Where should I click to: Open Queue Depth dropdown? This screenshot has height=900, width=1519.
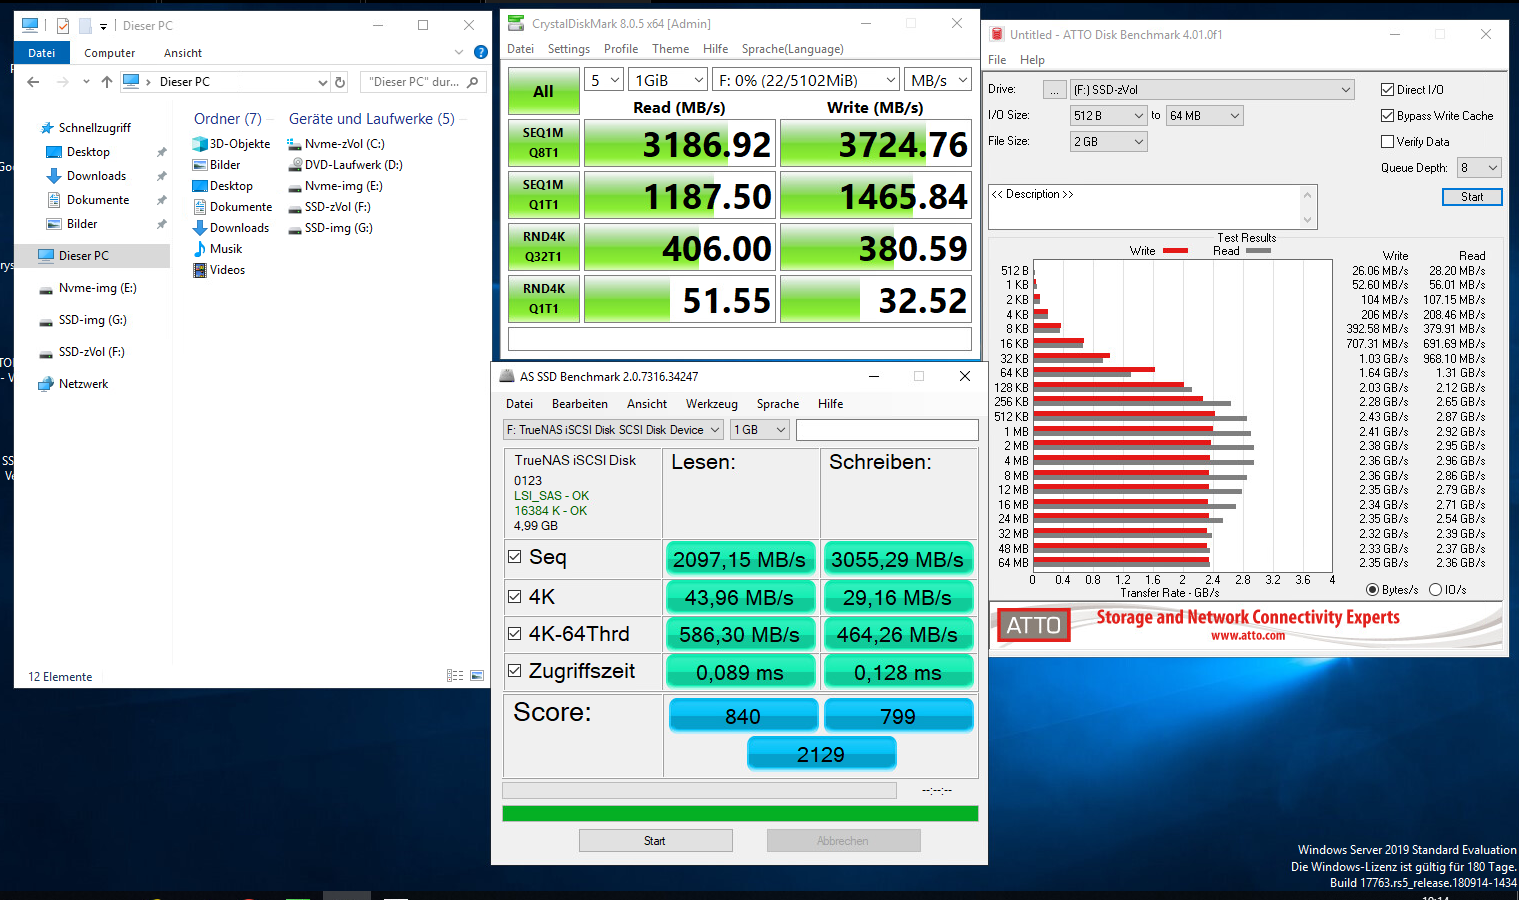1479,168
